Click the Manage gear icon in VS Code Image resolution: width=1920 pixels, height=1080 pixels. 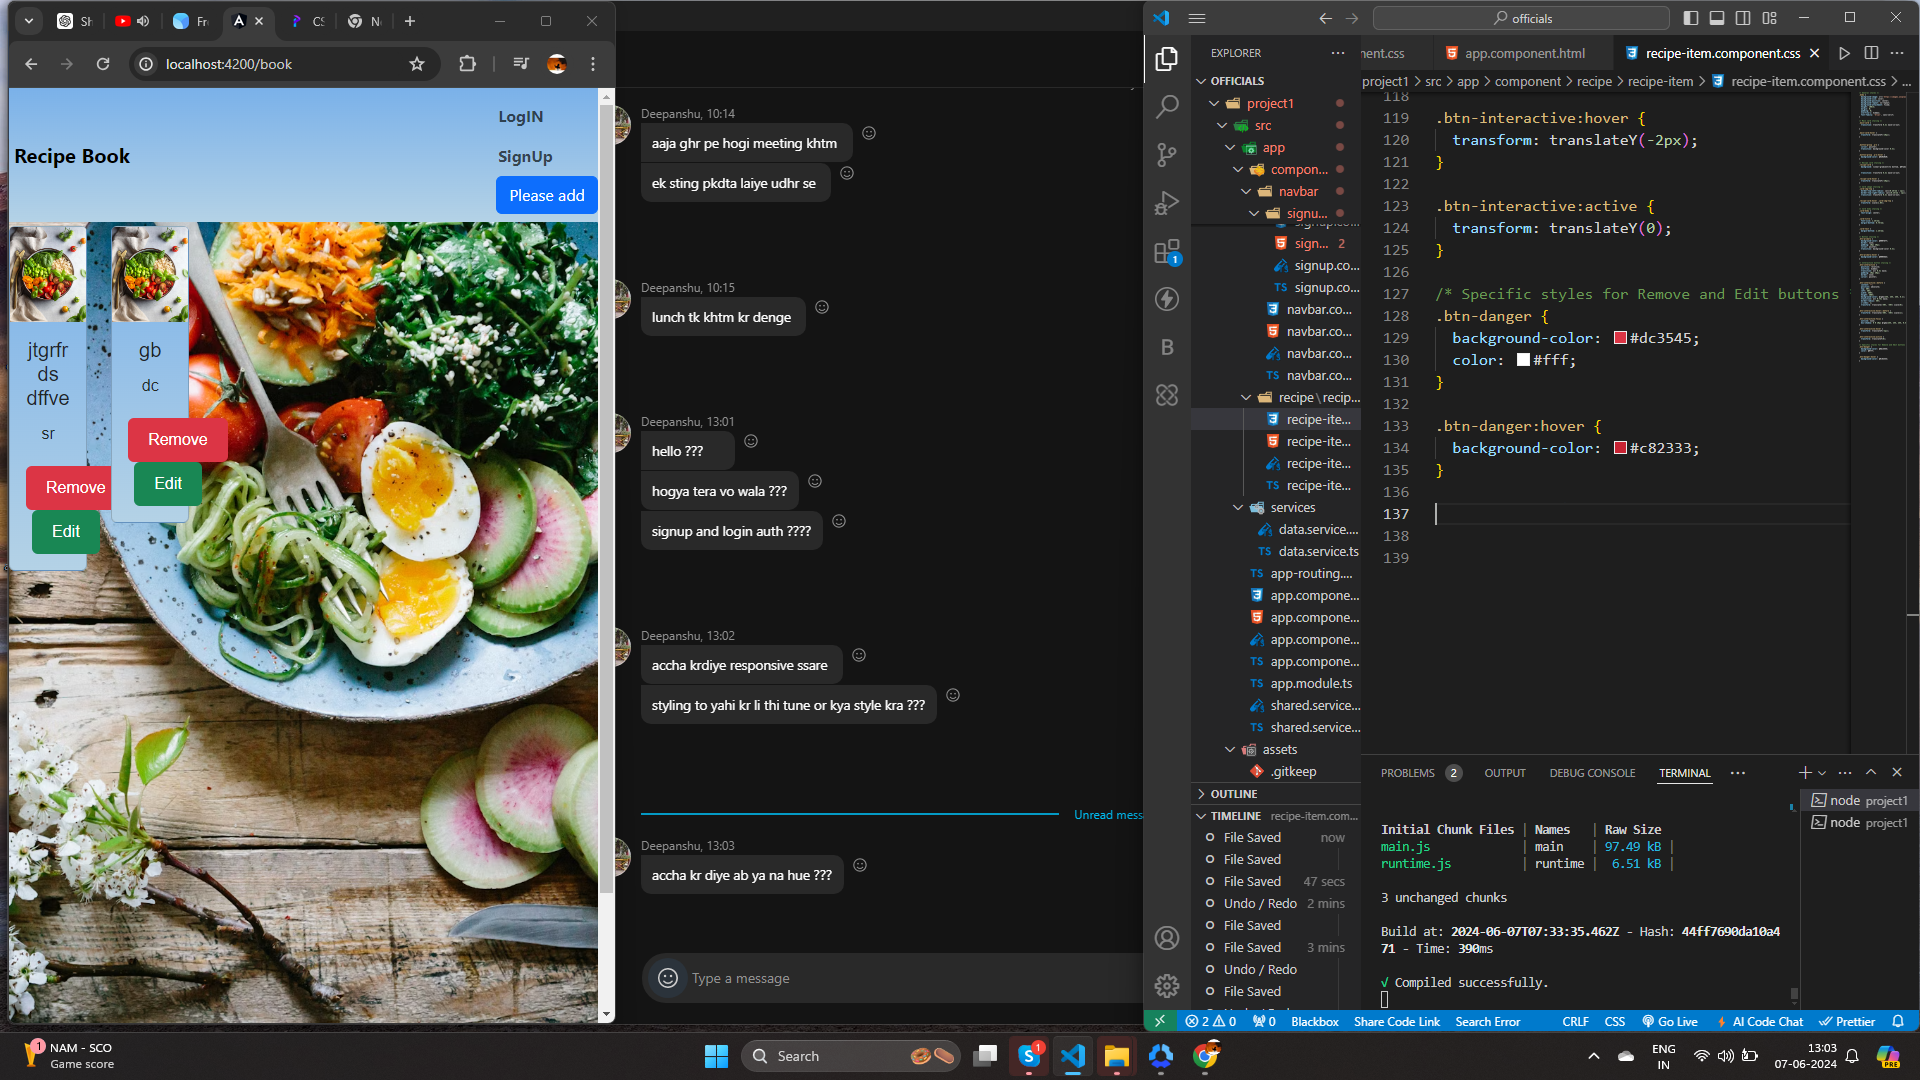(1167, 986)
